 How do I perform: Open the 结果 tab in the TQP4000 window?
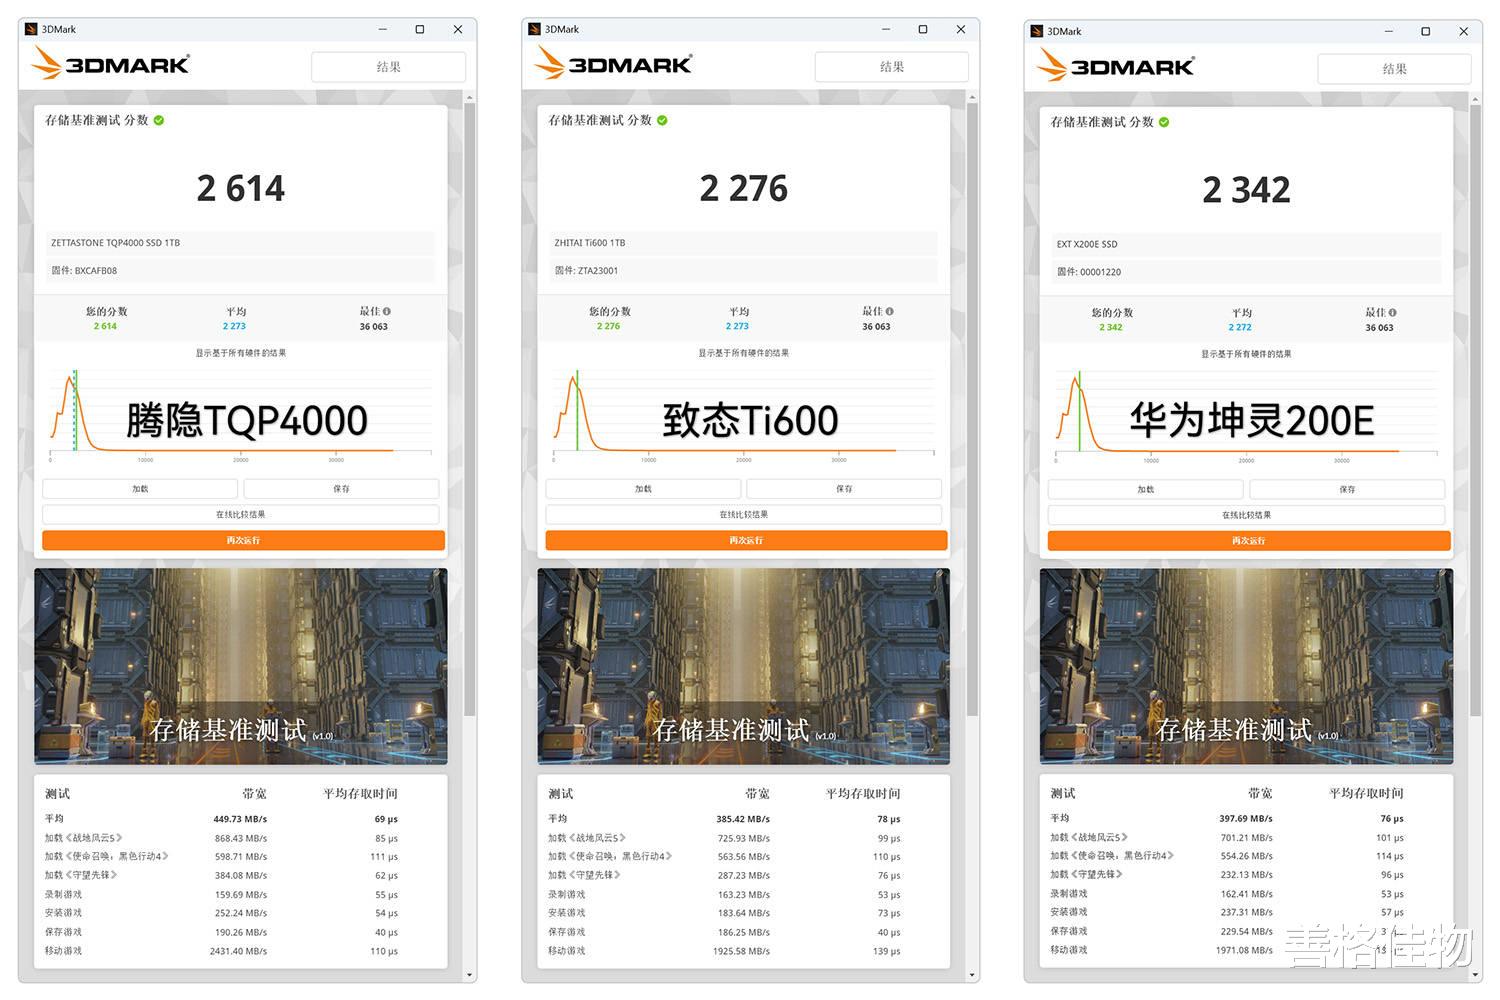[x=389, y=67]
